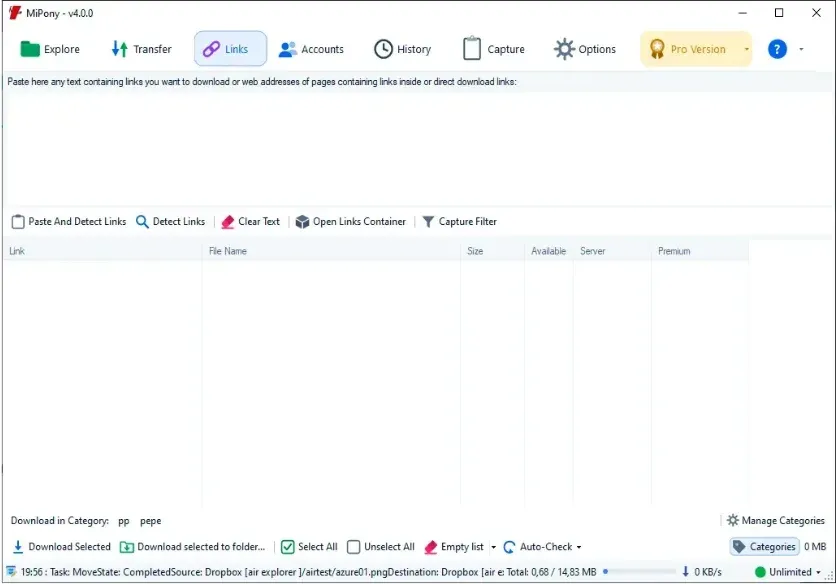Click the transfer progress bar in status bar

639,572
